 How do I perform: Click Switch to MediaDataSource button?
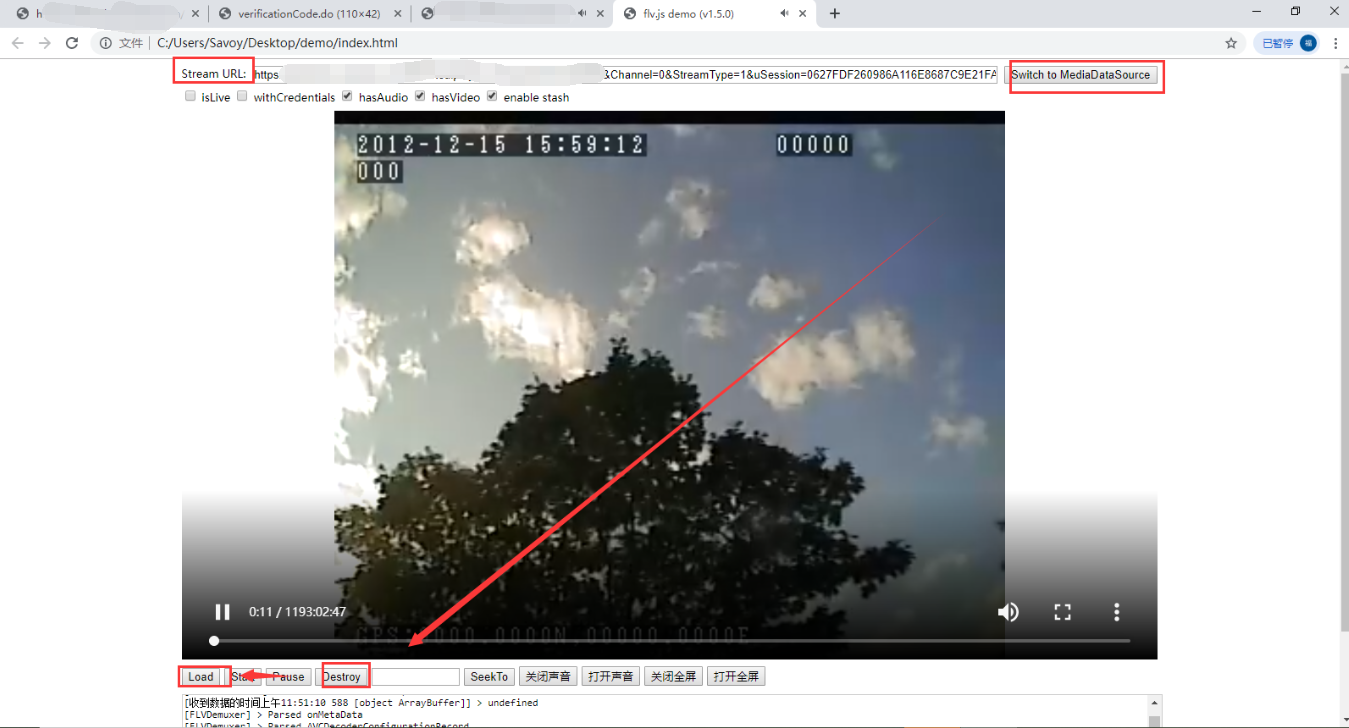click(x=1081, y=75)
